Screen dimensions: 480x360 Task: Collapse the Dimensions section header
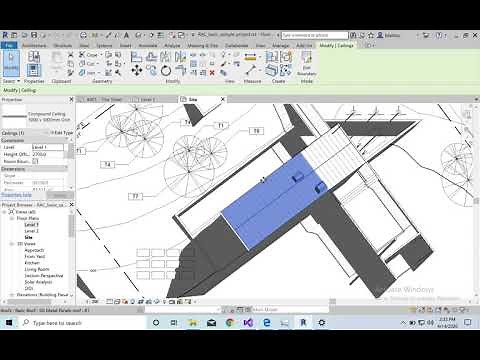34,169
